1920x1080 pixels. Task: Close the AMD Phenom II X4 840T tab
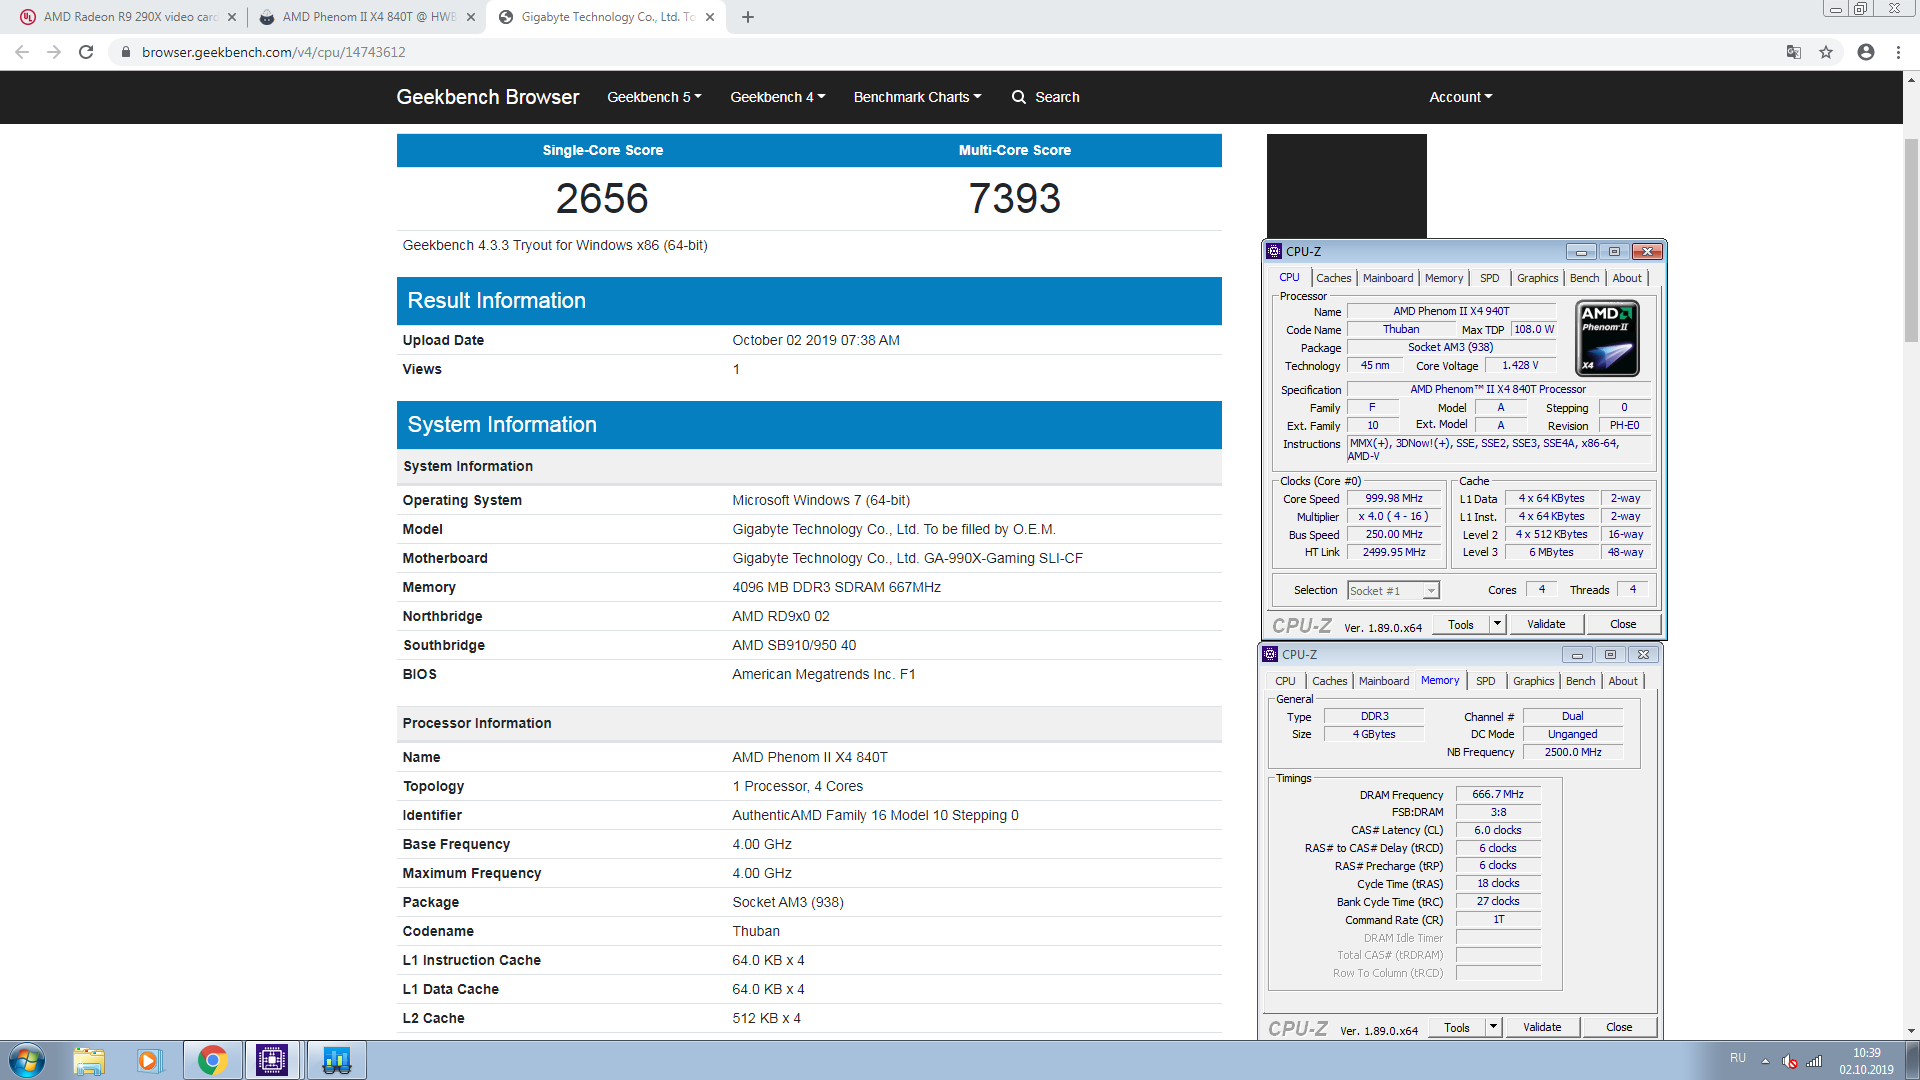pos(471,17)
